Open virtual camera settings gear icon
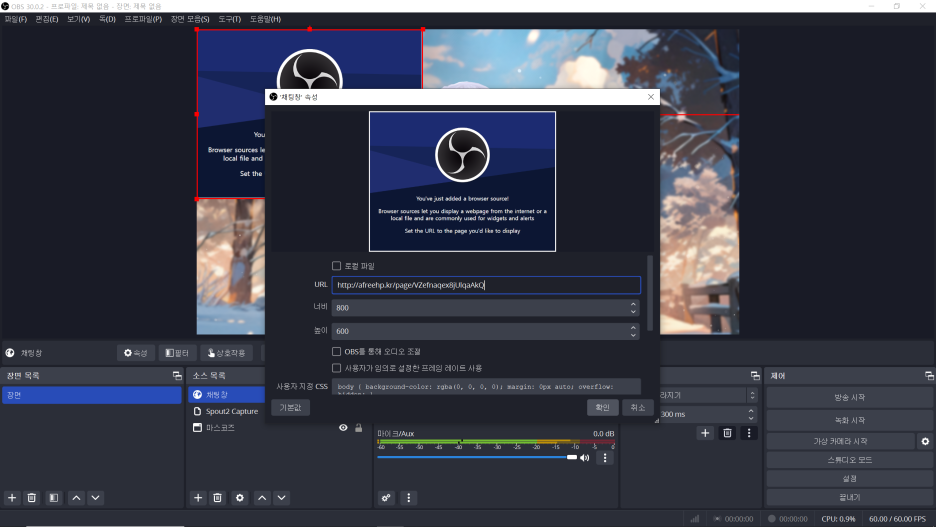This screenshot has height=527, width=936. [925, 442]
